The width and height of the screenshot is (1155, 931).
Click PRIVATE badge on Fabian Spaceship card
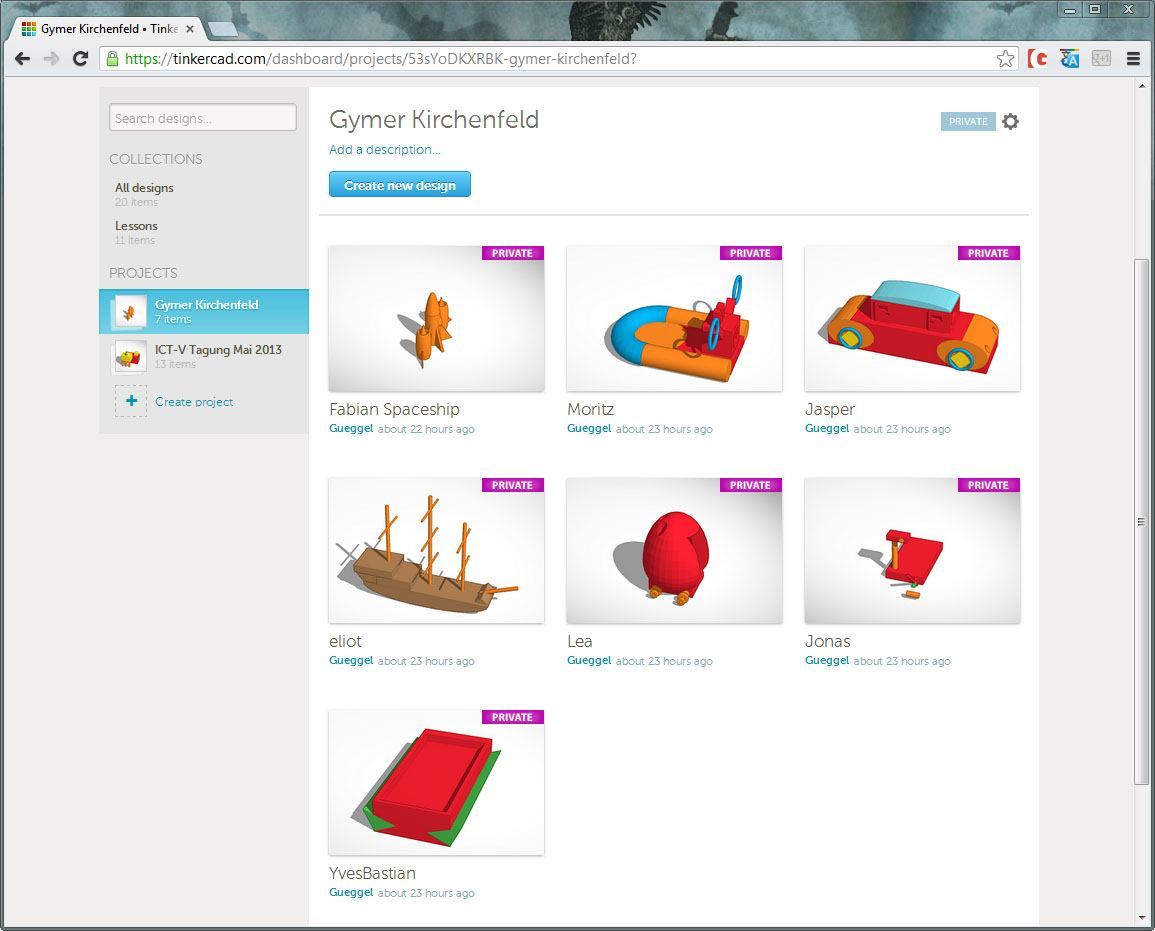[x=513, y=253]
